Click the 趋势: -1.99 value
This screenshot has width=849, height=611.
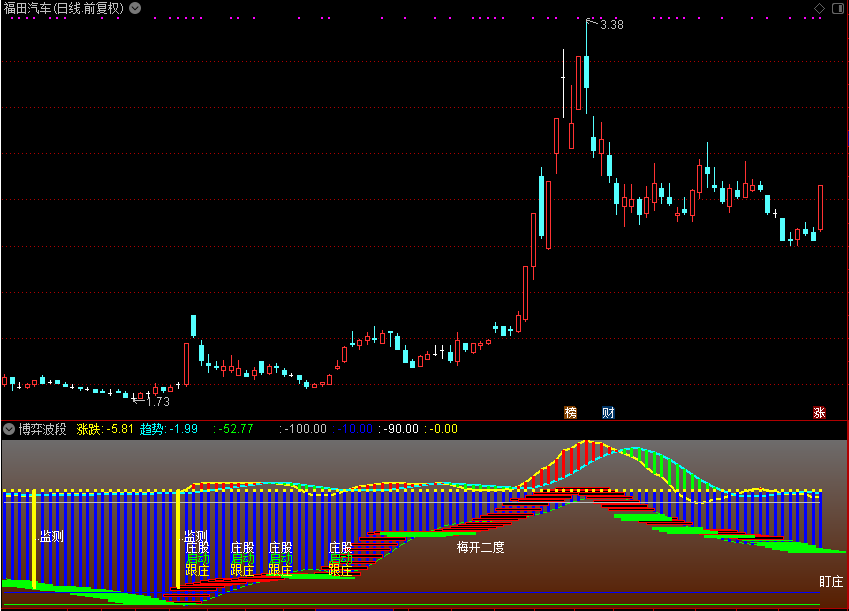(x=168, y=429)
